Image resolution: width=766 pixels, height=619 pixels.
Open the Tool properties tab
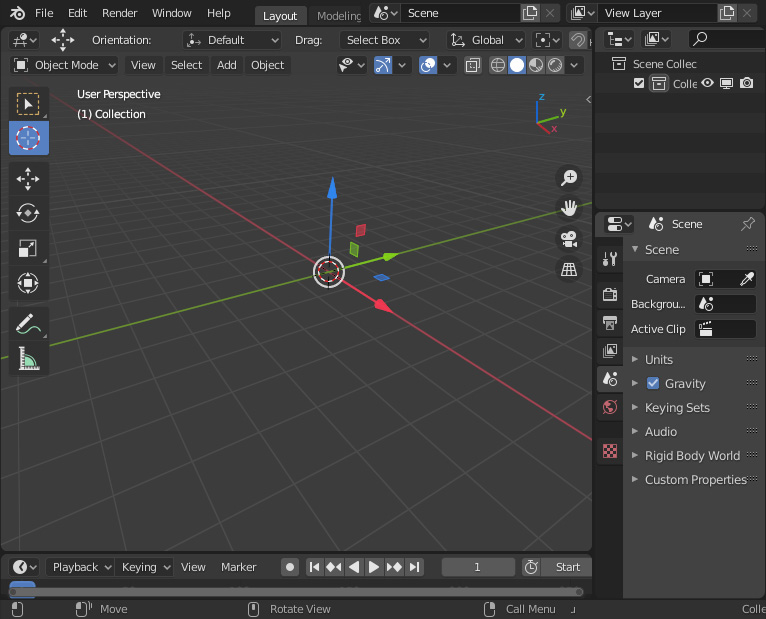(610, 259)
